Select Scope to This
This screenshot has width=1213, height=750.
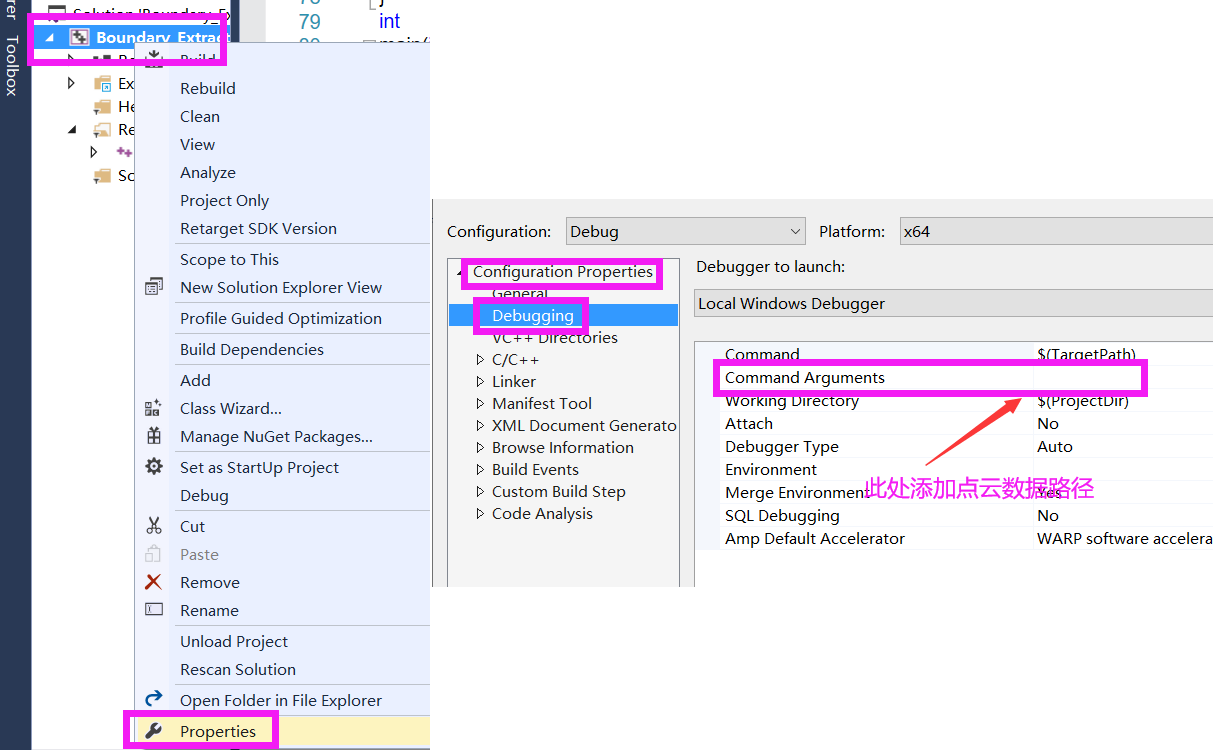click(x=229, y=259)
